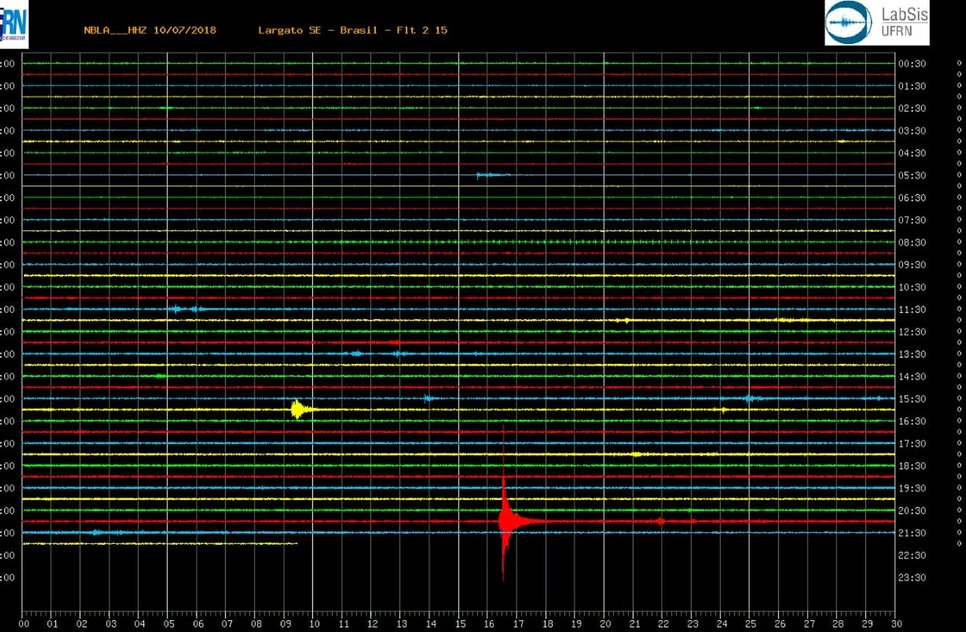This screenshot has width=966, height=632.
Task: Click the LabSis UFRN logo
Action: 877,23
